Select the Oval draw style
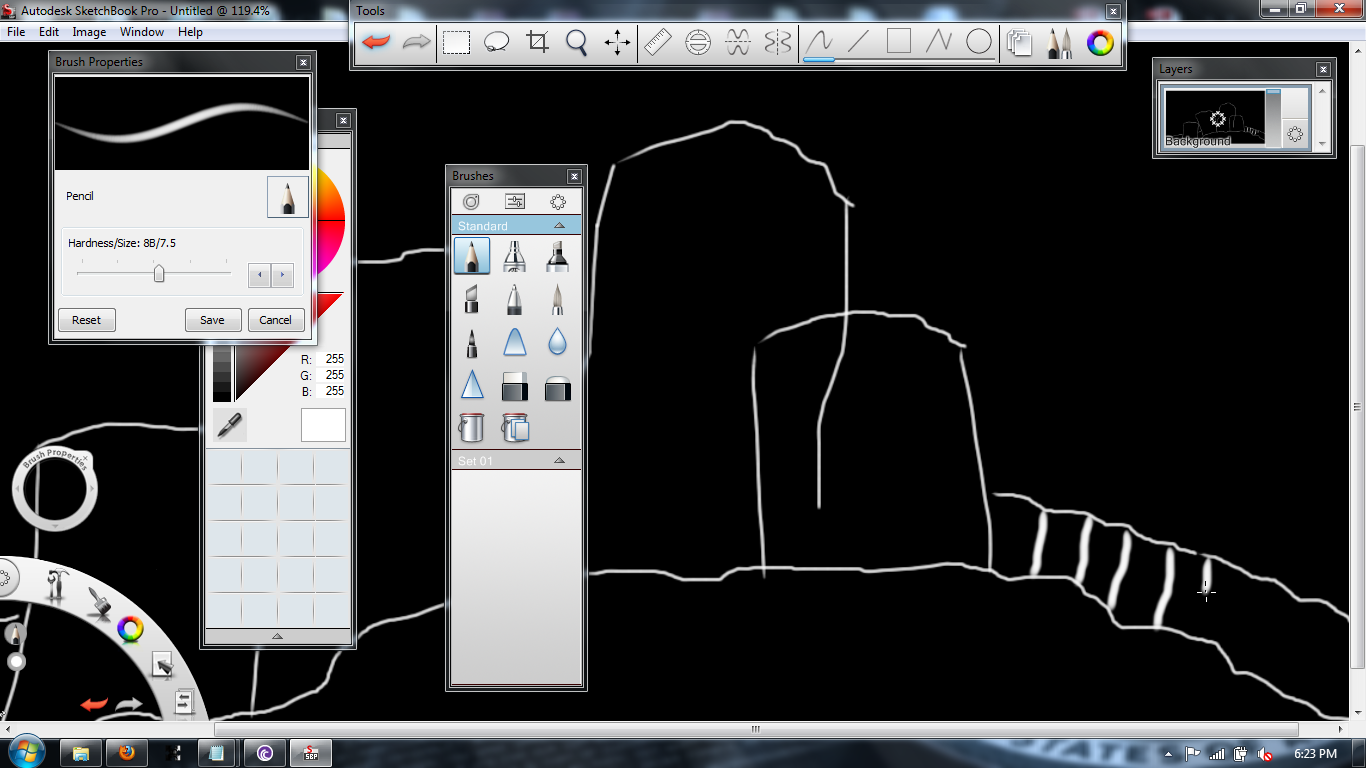1366x768 pixels. coord(979,42)
